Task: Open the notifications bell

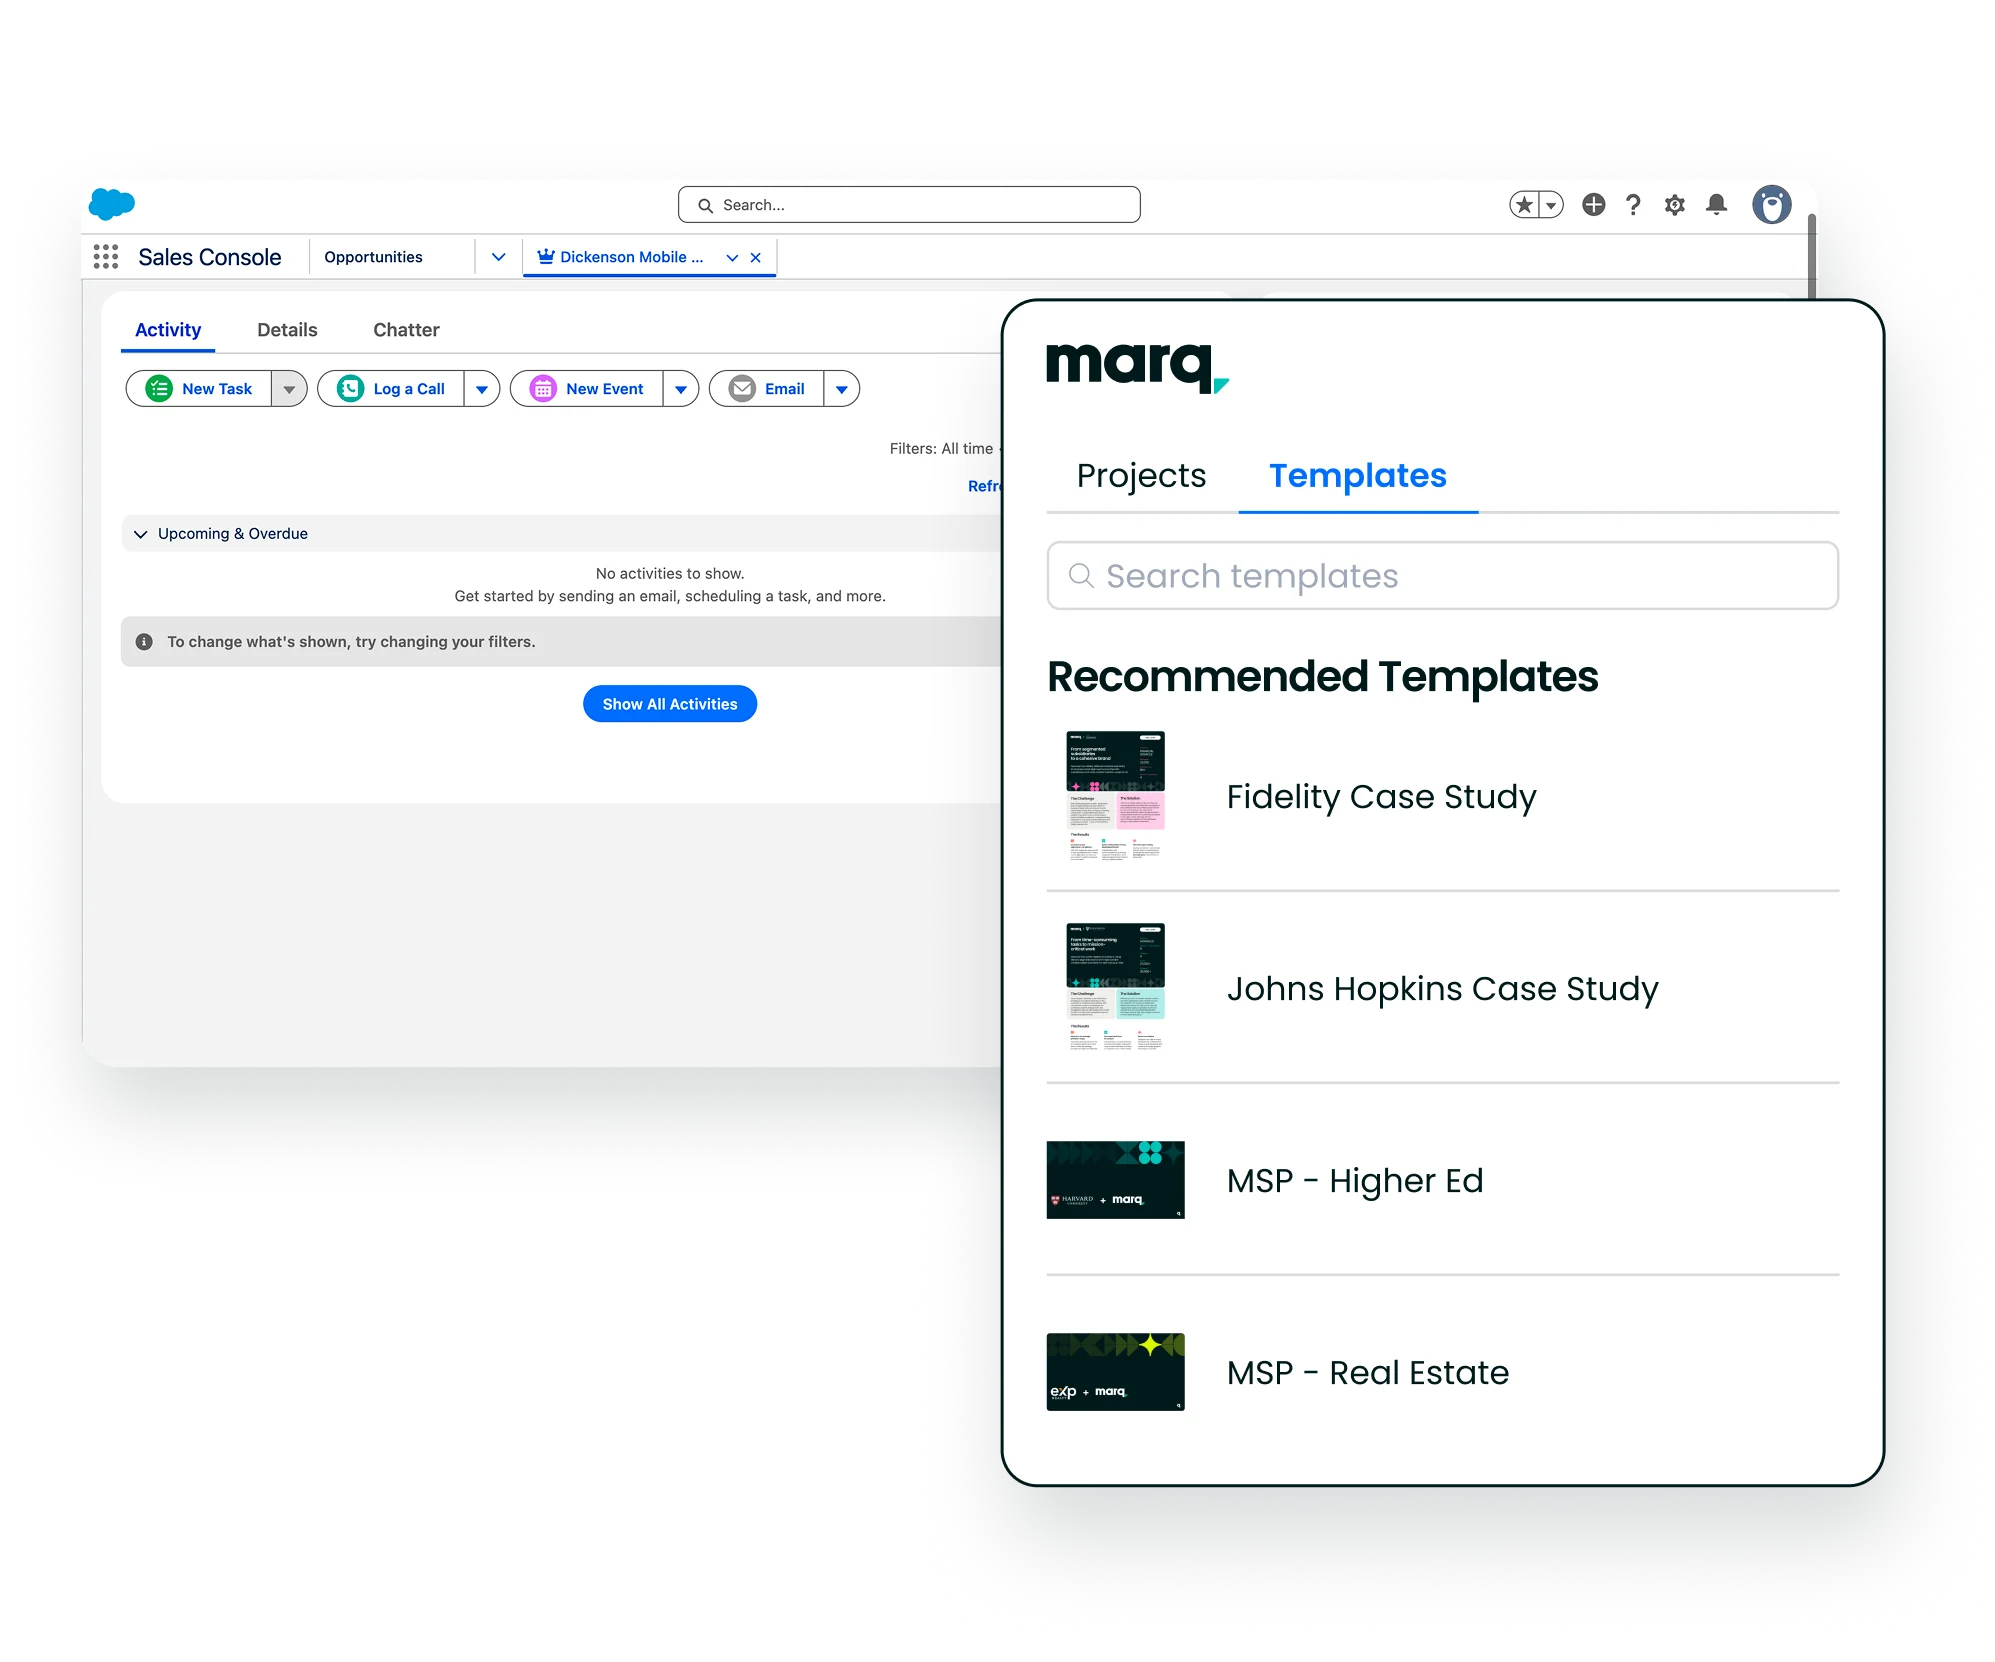Action: point(1717,205)
